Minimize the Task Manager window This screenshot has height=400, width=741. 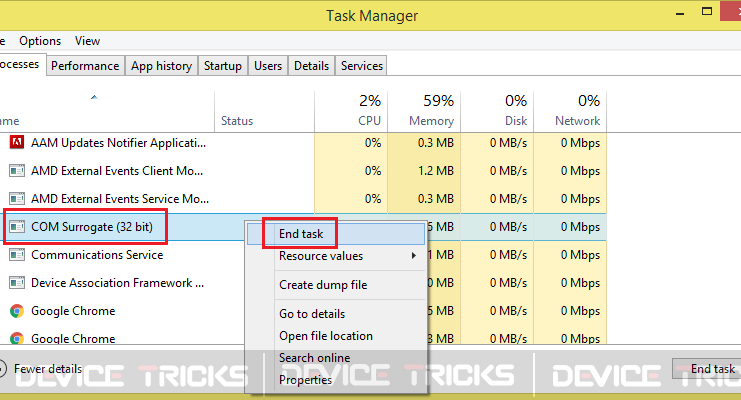(x=680, y=13)
